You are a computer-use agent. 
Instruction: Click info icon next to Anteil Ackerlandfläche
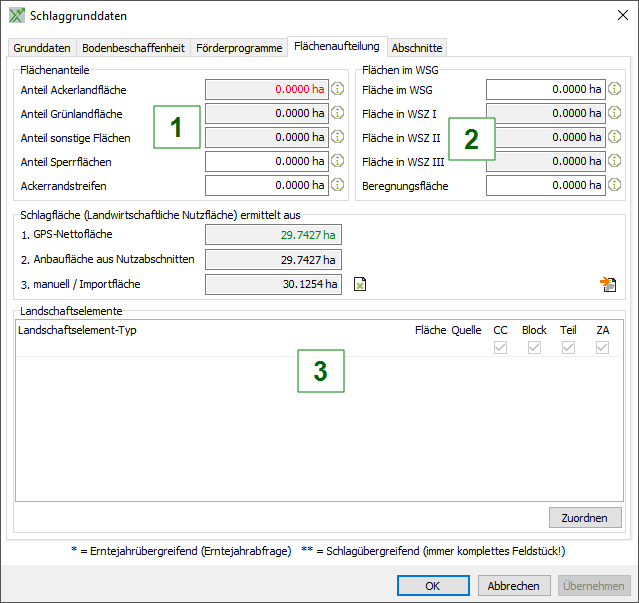coord(337,89)
